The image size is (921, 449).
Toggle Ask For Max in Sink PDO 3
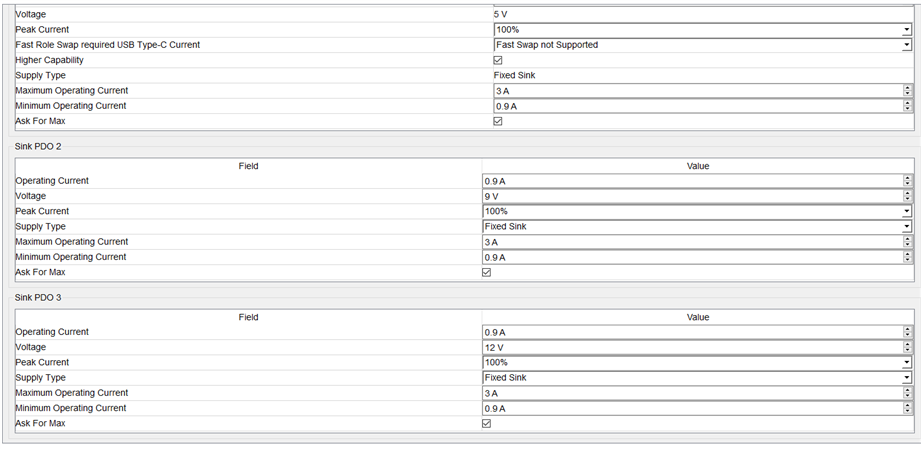click(x=487, y=423)
